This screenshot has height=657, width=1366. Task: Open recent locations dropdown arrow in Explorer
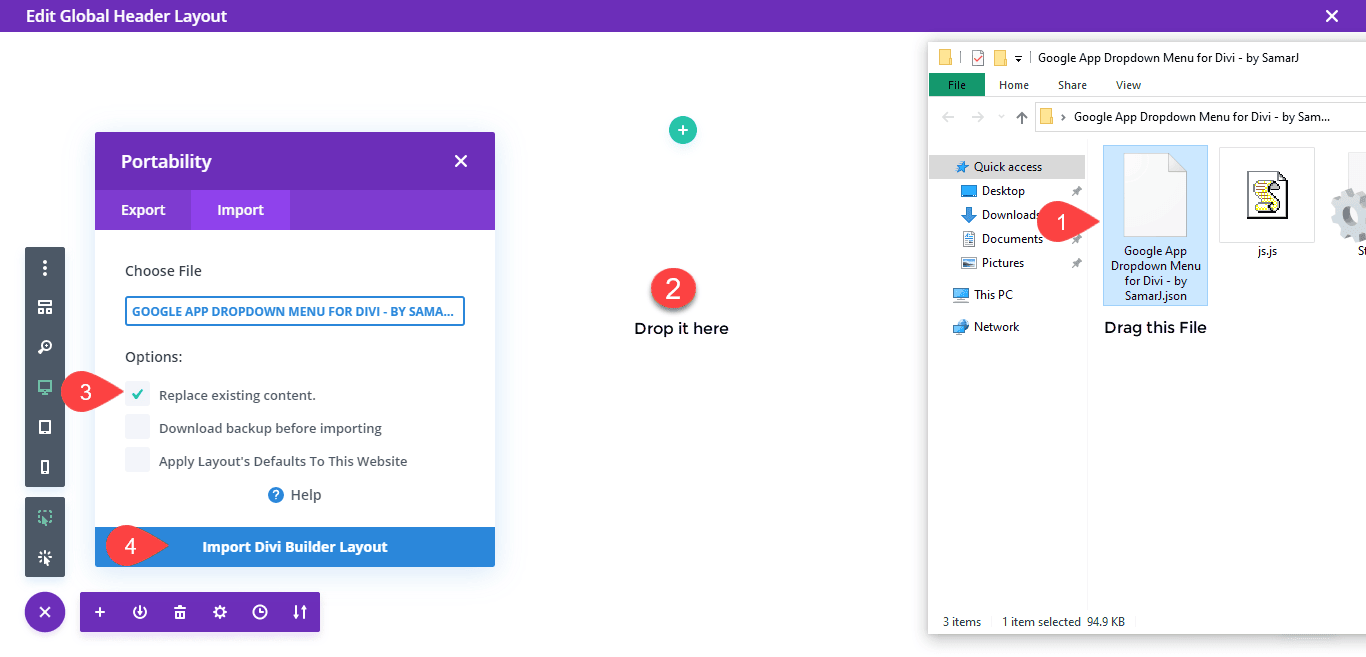[x=1002, y=117]
